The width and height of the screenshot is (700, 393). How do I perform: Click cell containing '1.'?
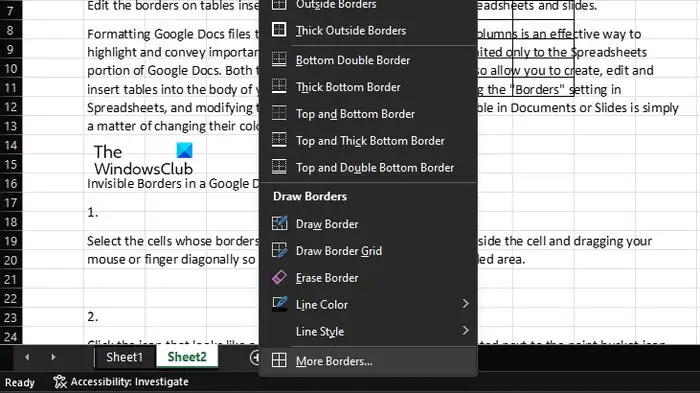(x=93, y=212)
